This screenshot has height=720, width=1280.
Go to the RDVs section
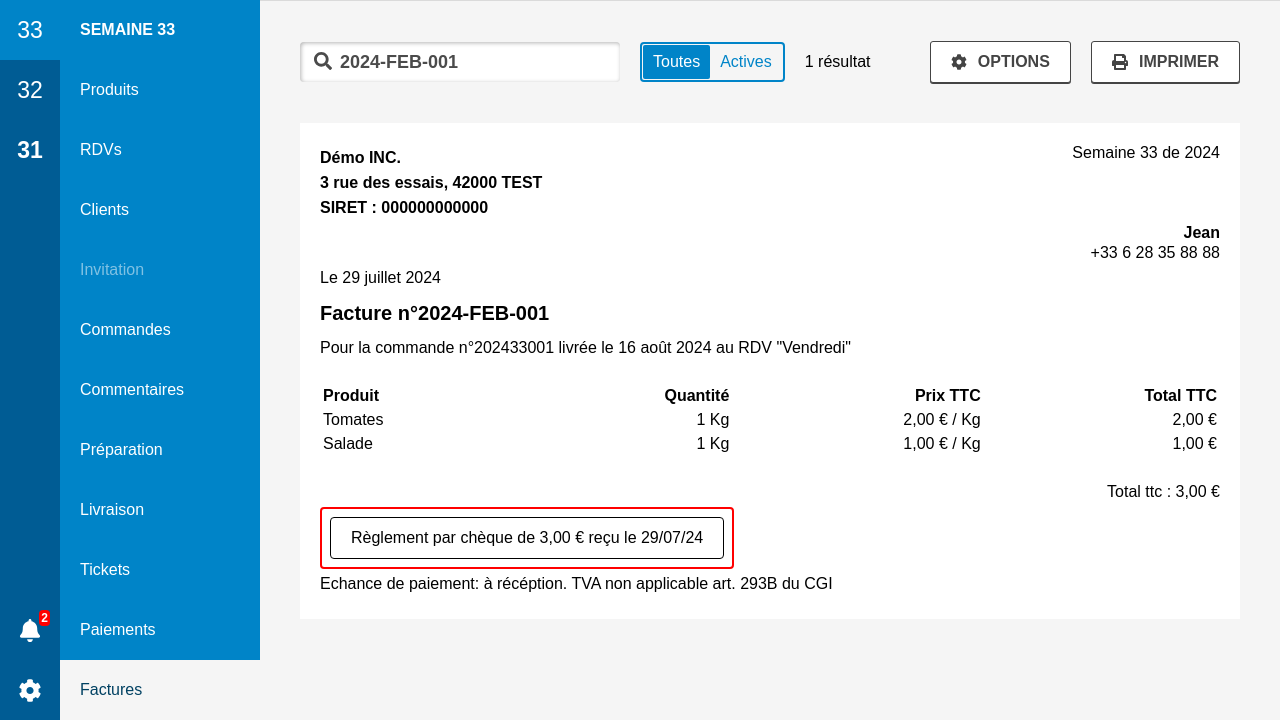point(101,150)
